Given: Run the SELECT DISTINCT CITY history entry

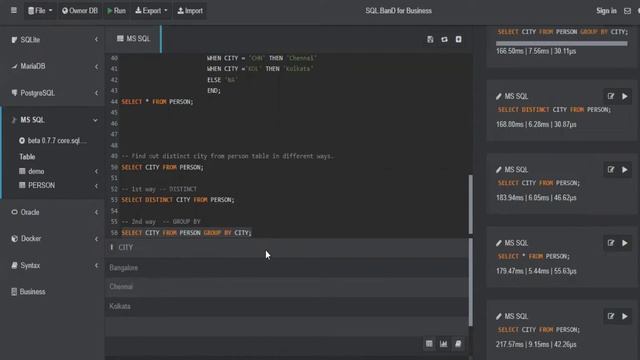Looking at the screenshot, I should click(x=625, y=96).
